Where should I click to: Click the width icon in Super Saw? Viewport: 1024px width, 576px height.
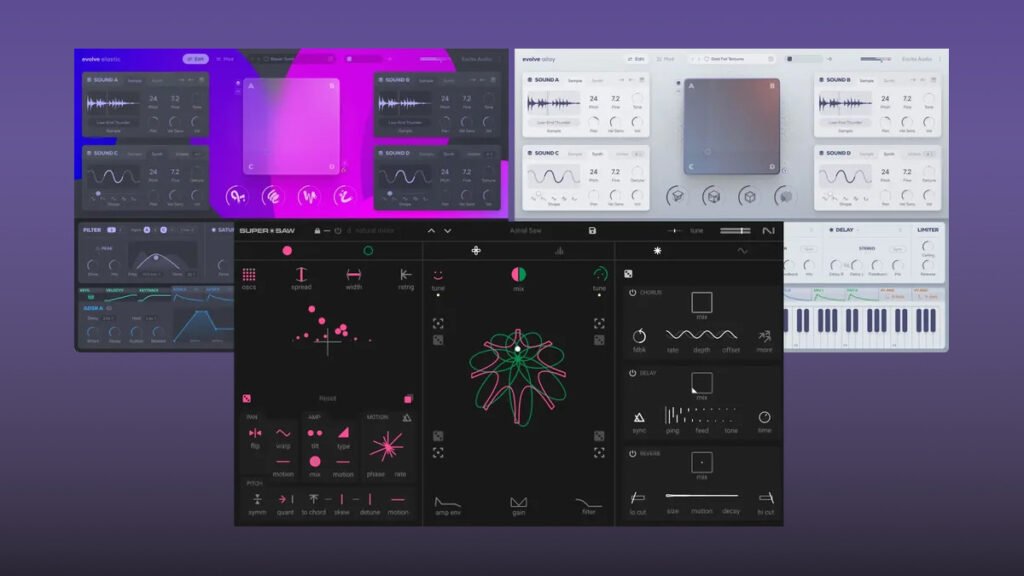[x=353, y=274]
